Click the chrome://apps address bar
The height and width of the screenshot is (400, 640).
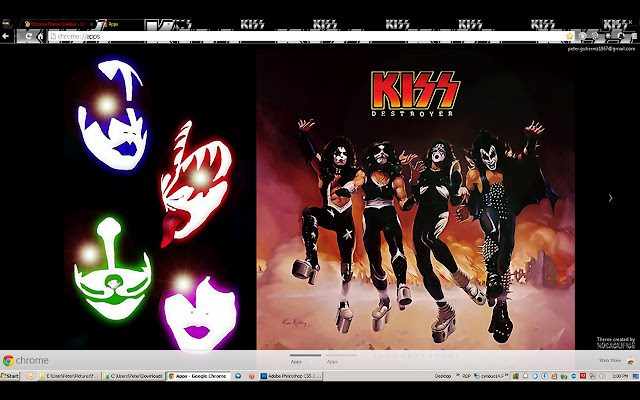(308, 36)
